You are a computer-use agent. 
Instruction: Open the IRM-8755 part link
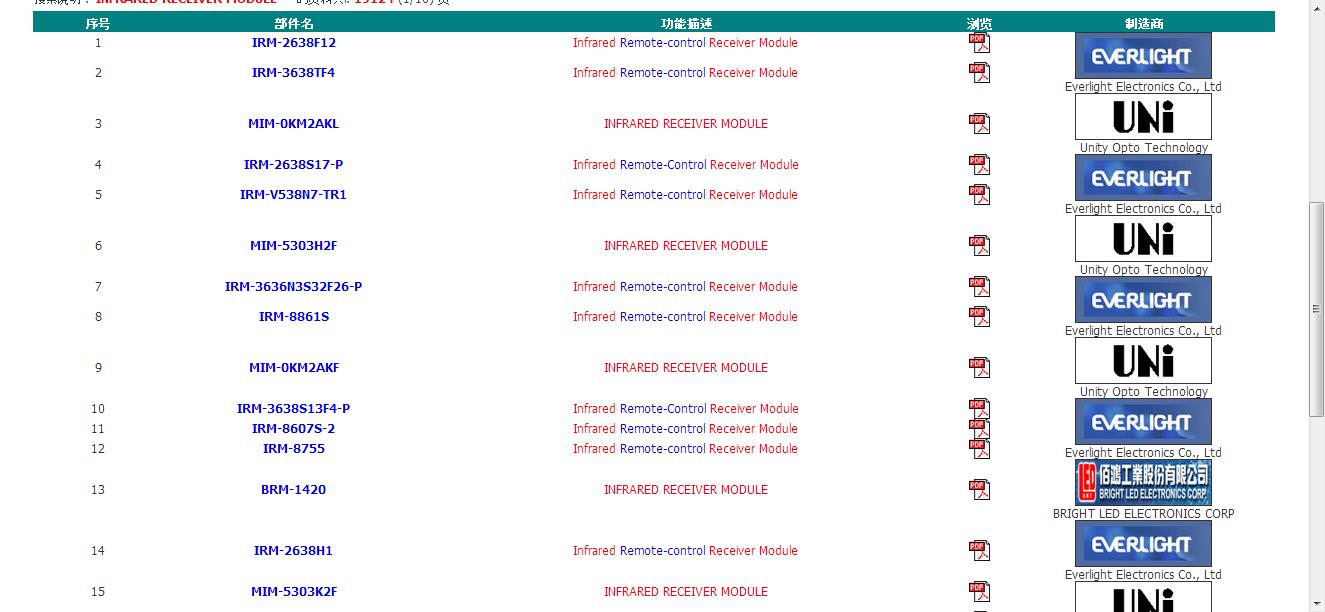point(294,449)
